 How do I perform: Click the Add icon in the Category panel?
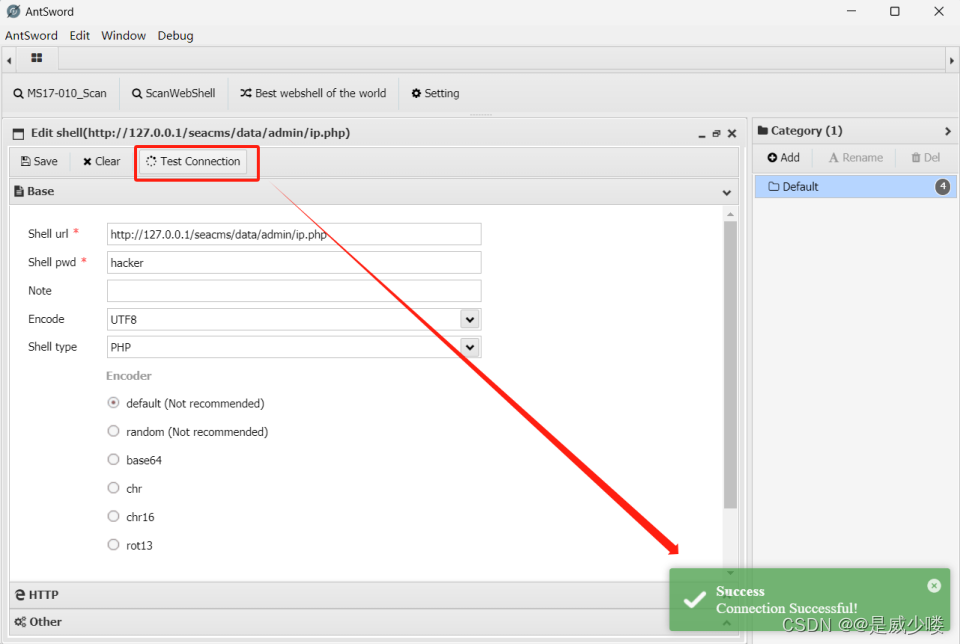770,157
